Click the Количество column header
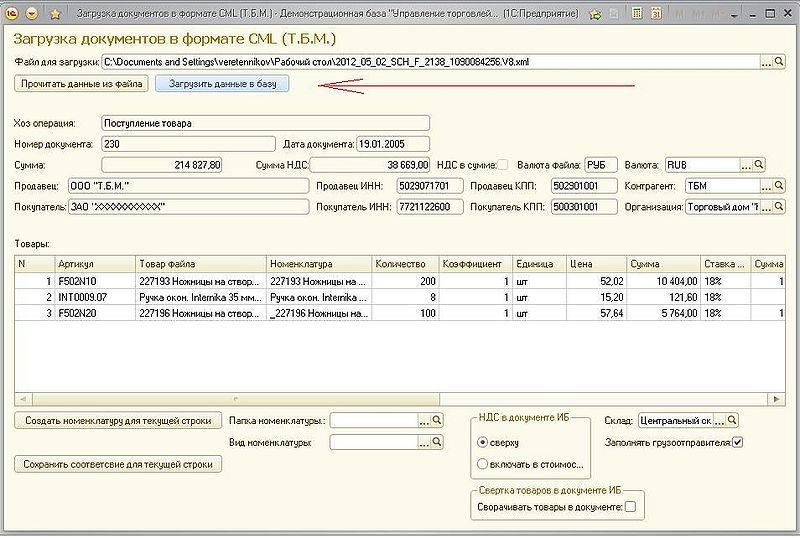Image resolution: width=800 pixels, height=538 pixels. pos(403,264)
